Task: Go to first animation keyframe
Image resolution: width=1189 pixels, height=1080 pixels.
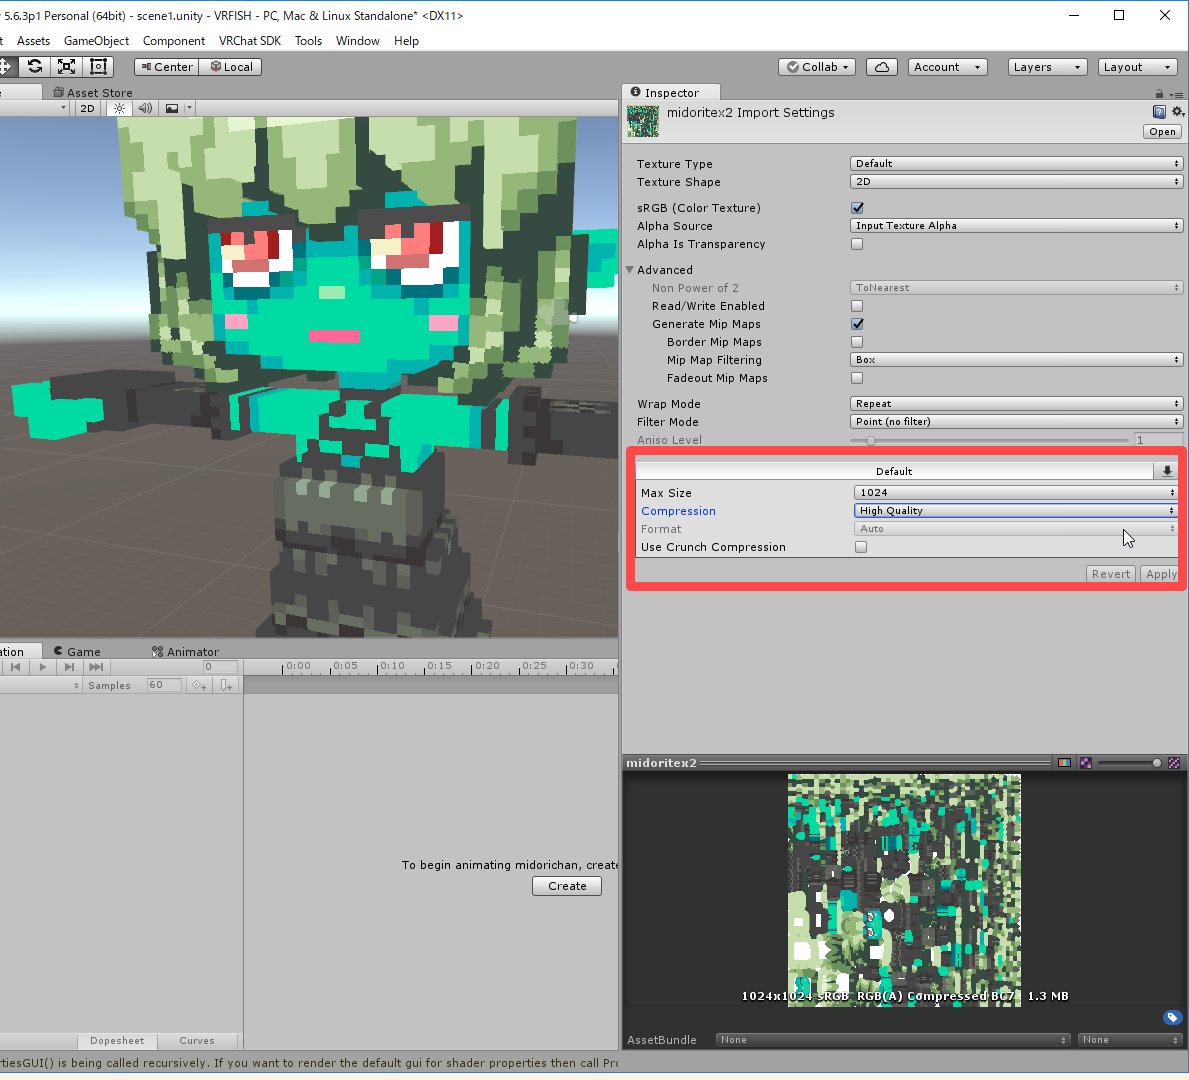Action: pos(15,667)
